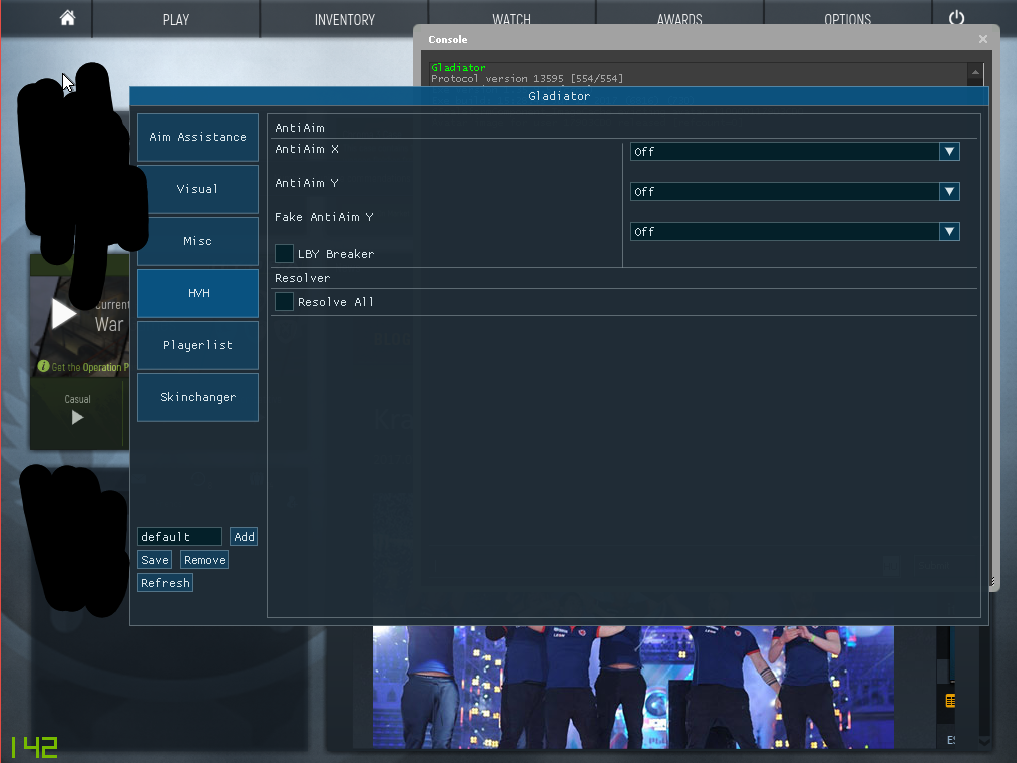
Task: Click the config name field containing default
Action: click(179, 537)
